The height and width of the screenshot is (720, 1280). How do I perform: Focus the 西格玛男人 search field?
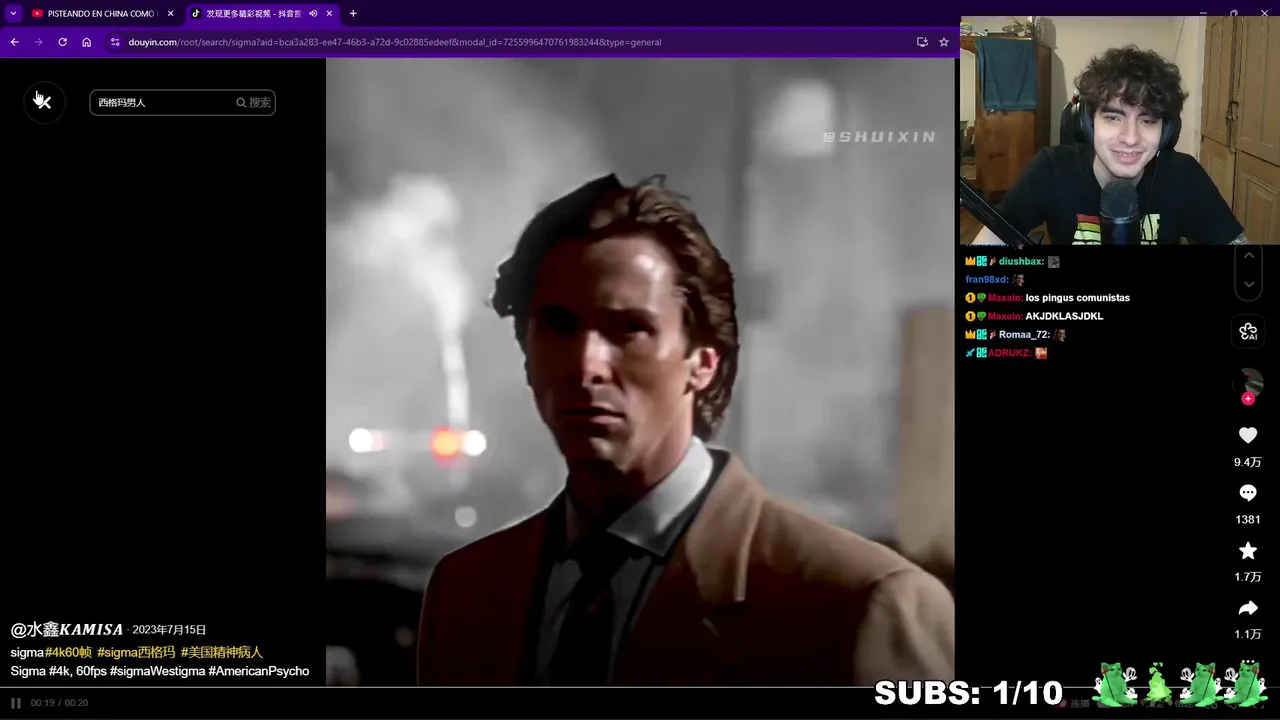[160, 102]
